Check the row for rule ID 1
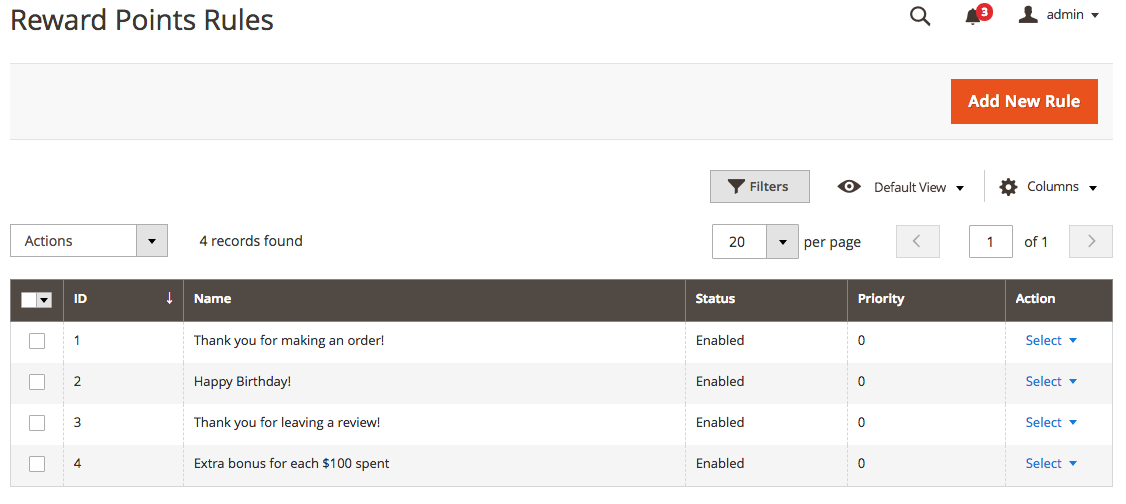Viewport: 1126px width, 504px height. coord(37,341)
